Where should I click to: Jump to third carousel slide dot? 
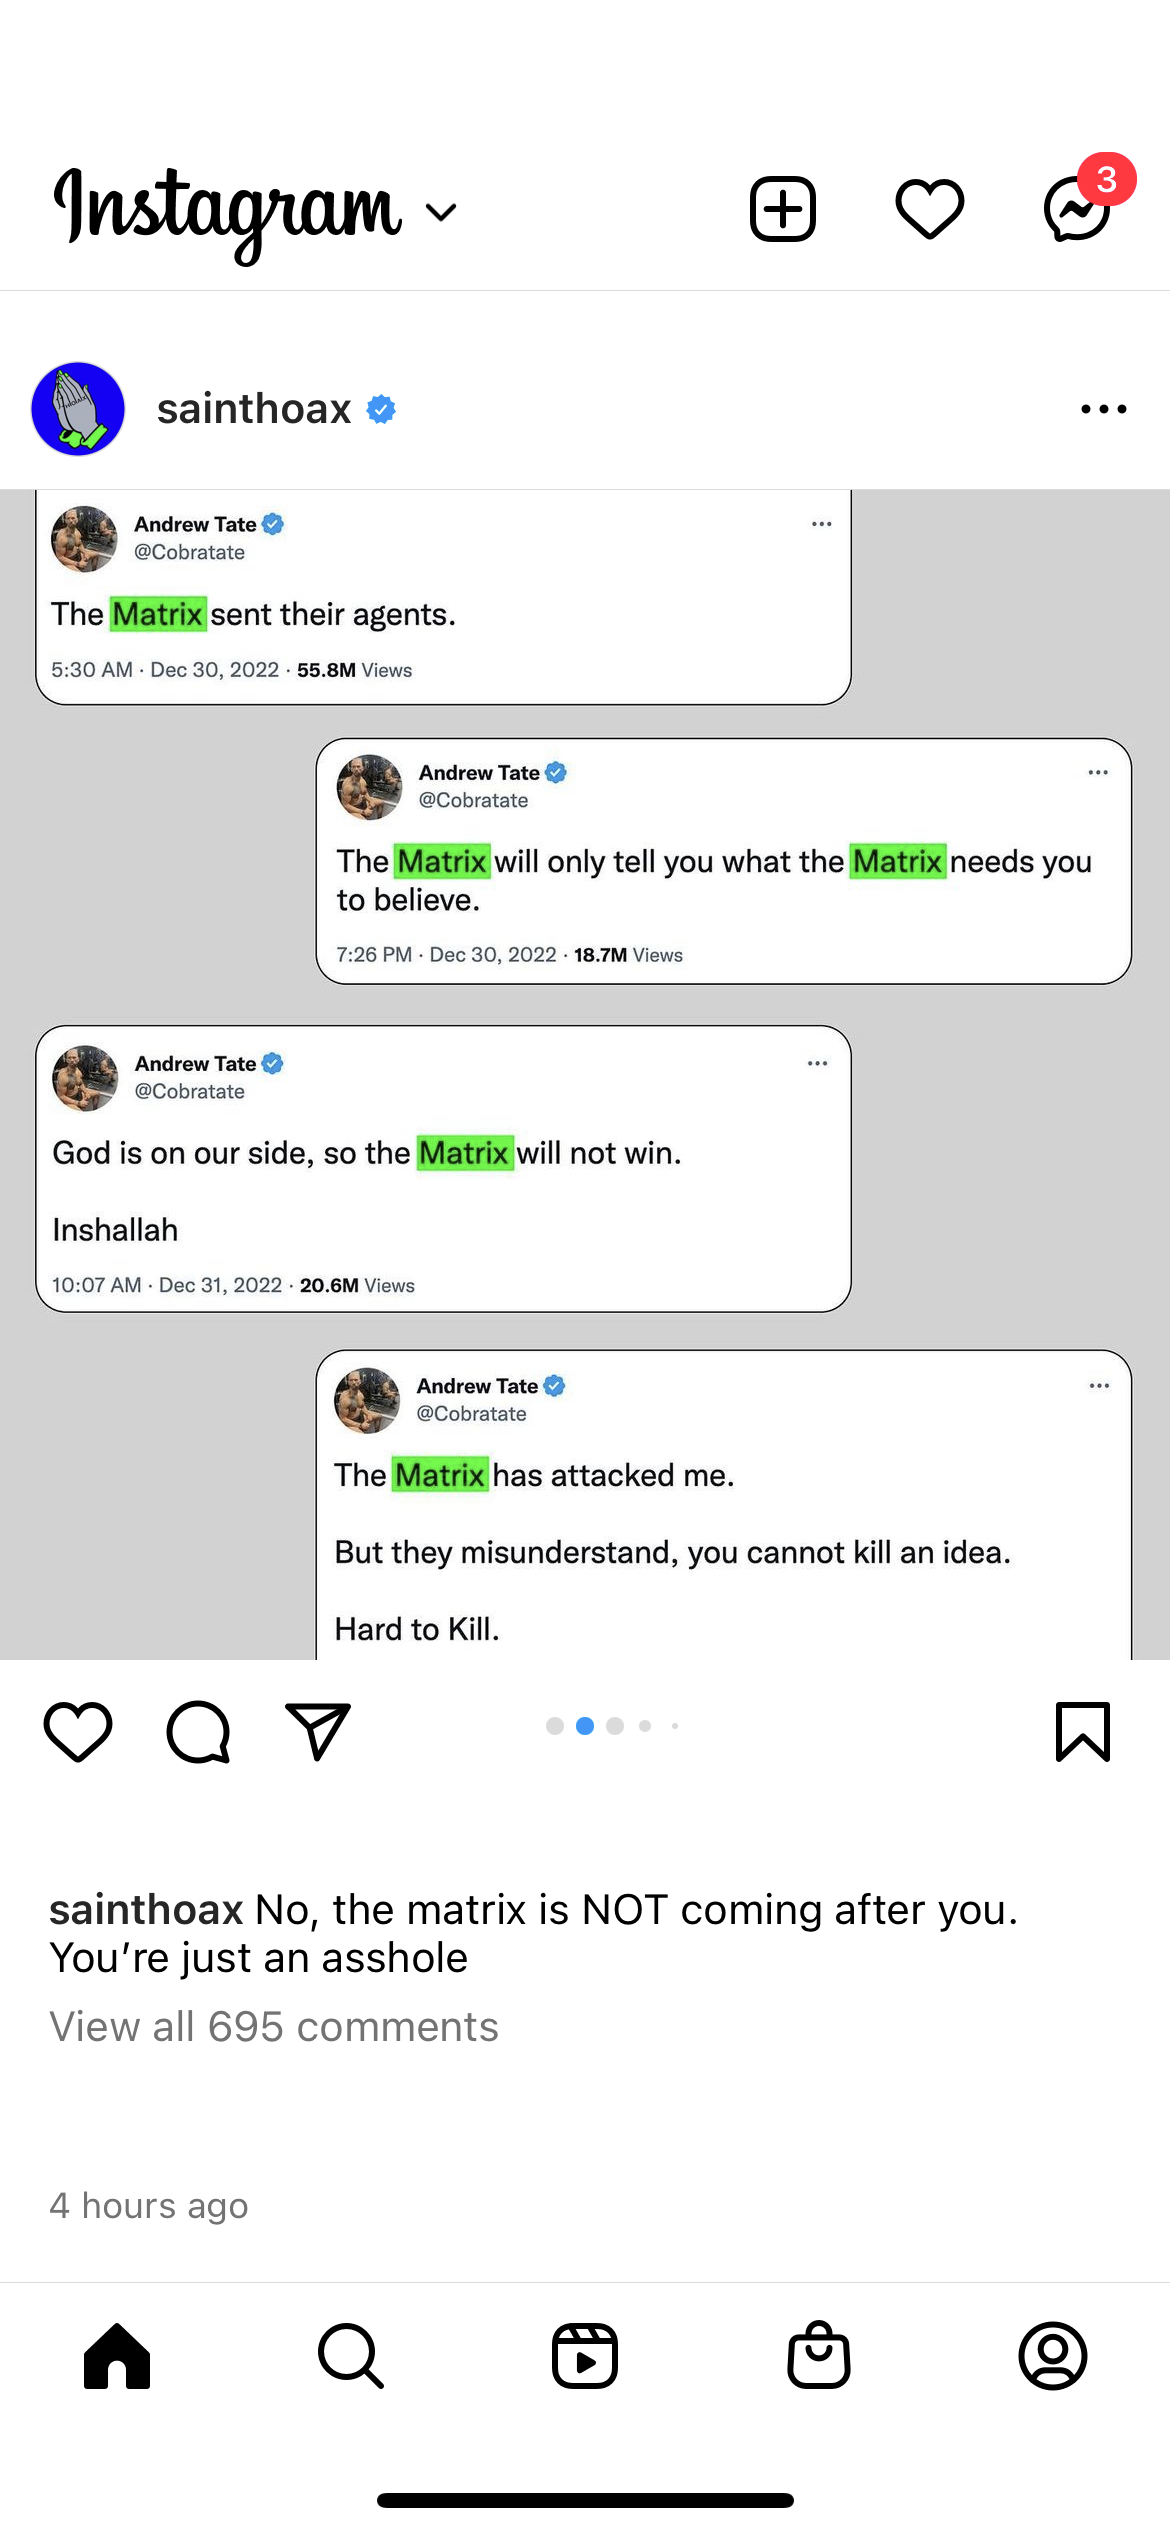[x=615, y=1726]
